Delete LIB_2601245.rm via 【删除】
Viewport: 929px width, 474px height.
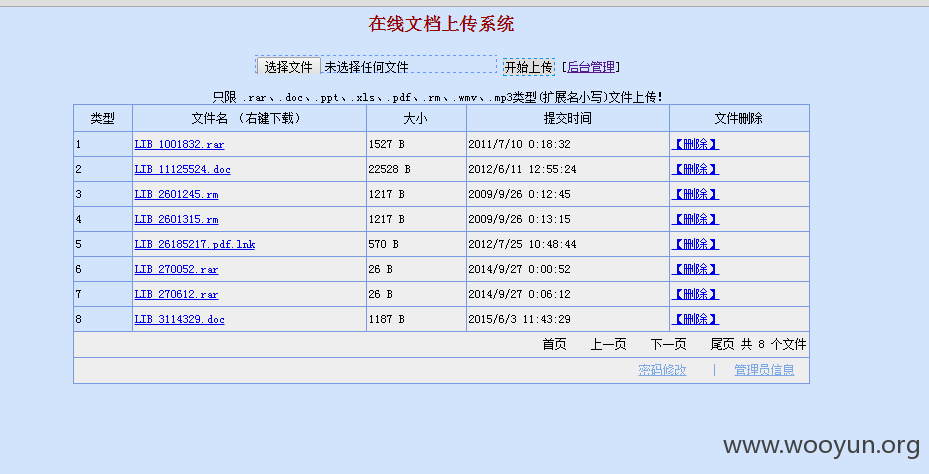coord(696,194)
